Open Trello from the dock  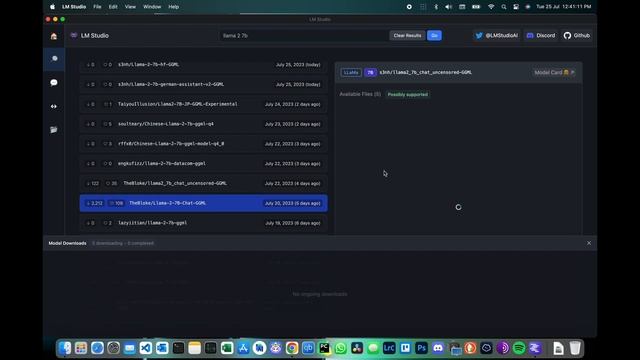point(405,348)
